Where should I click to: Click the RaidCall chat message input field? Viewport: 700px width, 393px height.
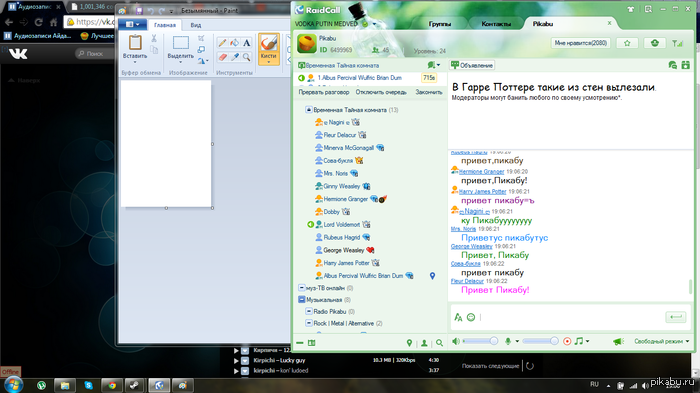571,317
